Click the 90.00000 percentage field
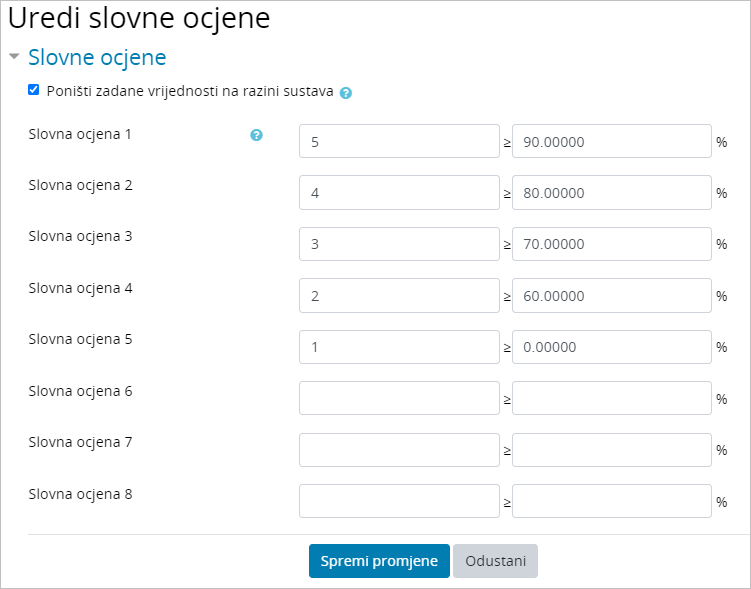The height and width of the screenshot is (589, 751). [611, 142]
